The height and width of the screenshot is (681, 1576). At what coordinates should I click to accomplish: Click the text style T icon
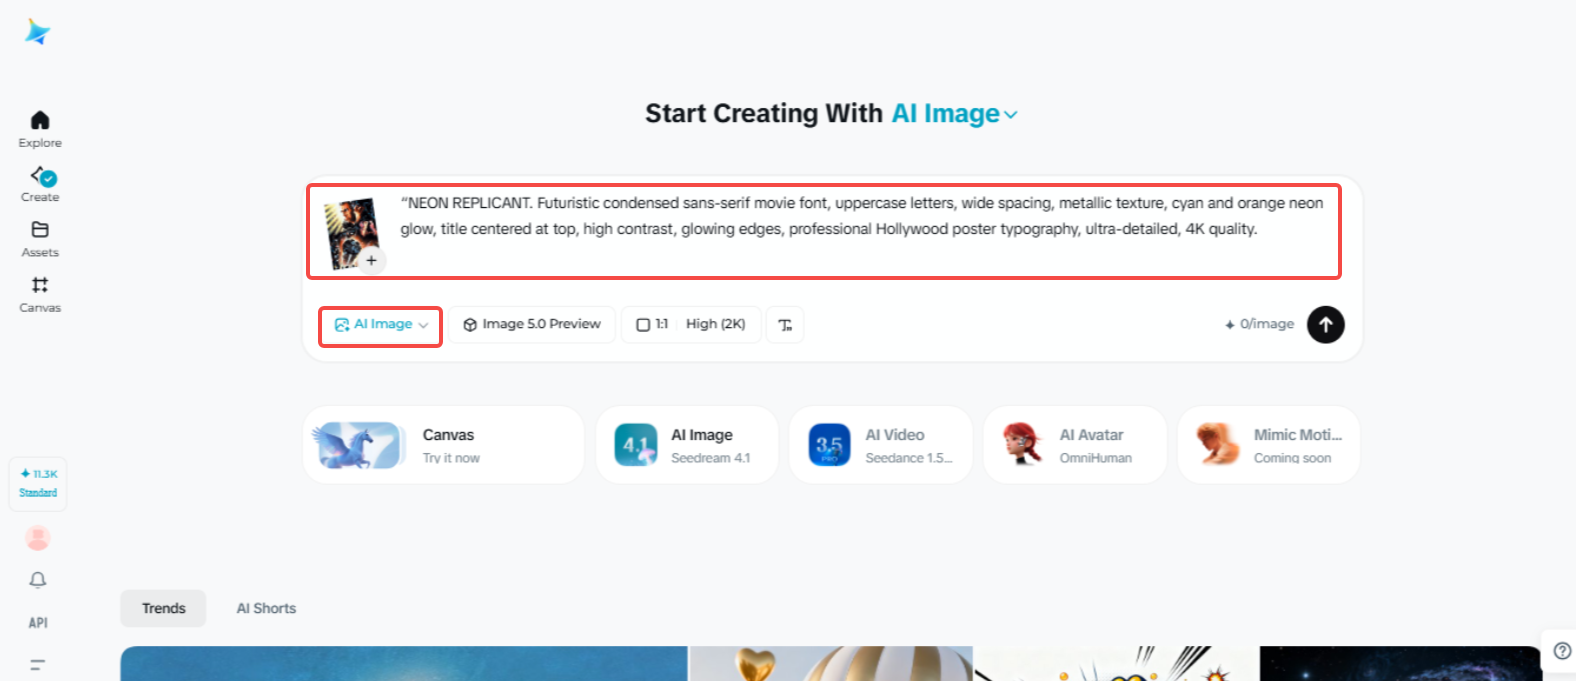click(x=785, y=325)
